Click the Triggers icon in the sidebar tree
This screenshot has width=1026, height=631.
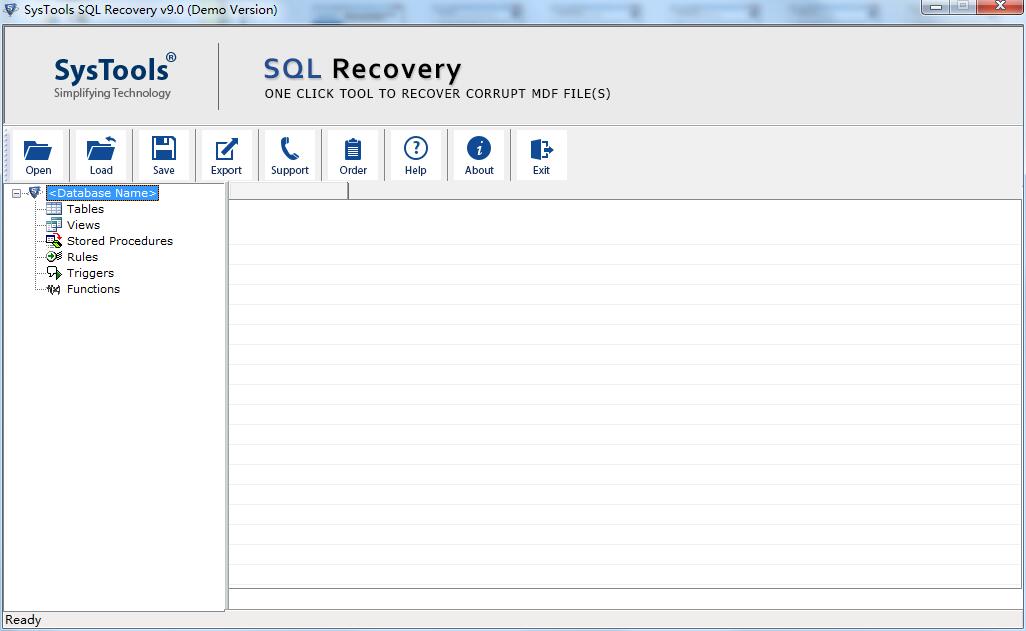(53, 273)
